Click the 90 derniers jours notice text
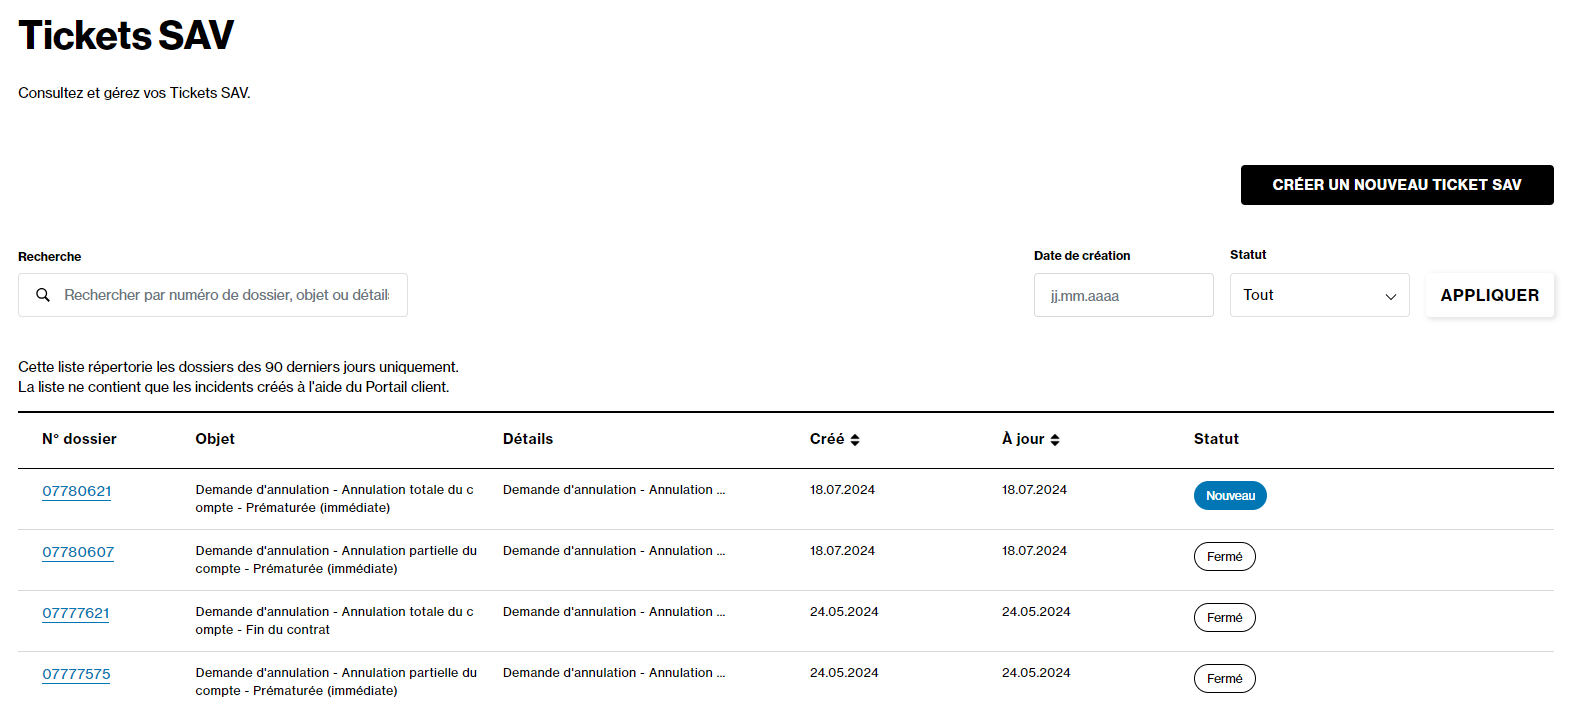Image resolution: width=1570 pixels, height=708 pixels. [x=238, y=367]
